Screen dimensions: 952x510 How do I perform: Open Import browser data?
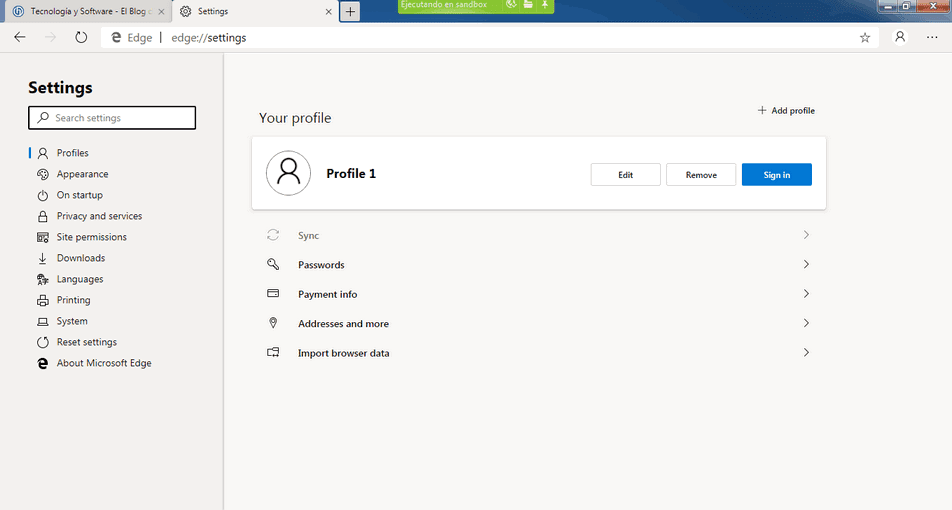click(x=539, y=353)
